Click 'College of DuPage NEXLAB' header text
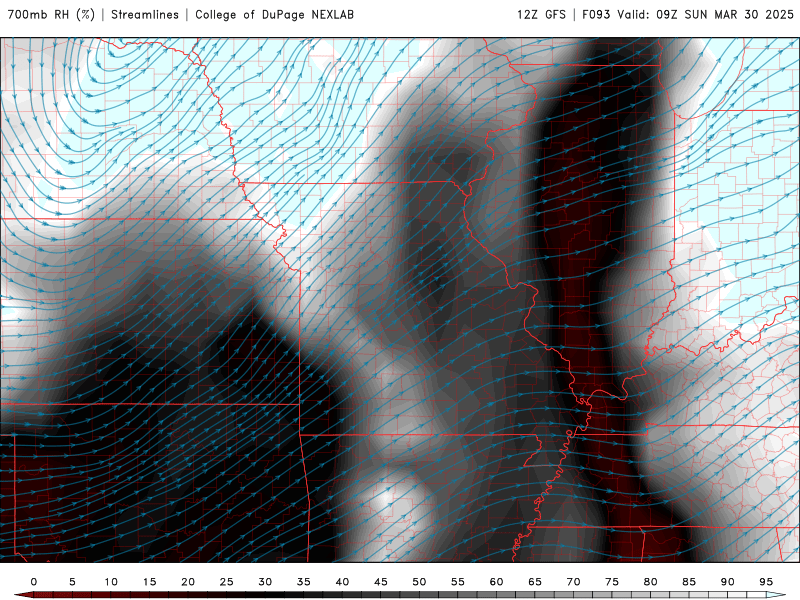Image resolution: width=800 pixels, height=600 pixels. [x=274, y=14]
